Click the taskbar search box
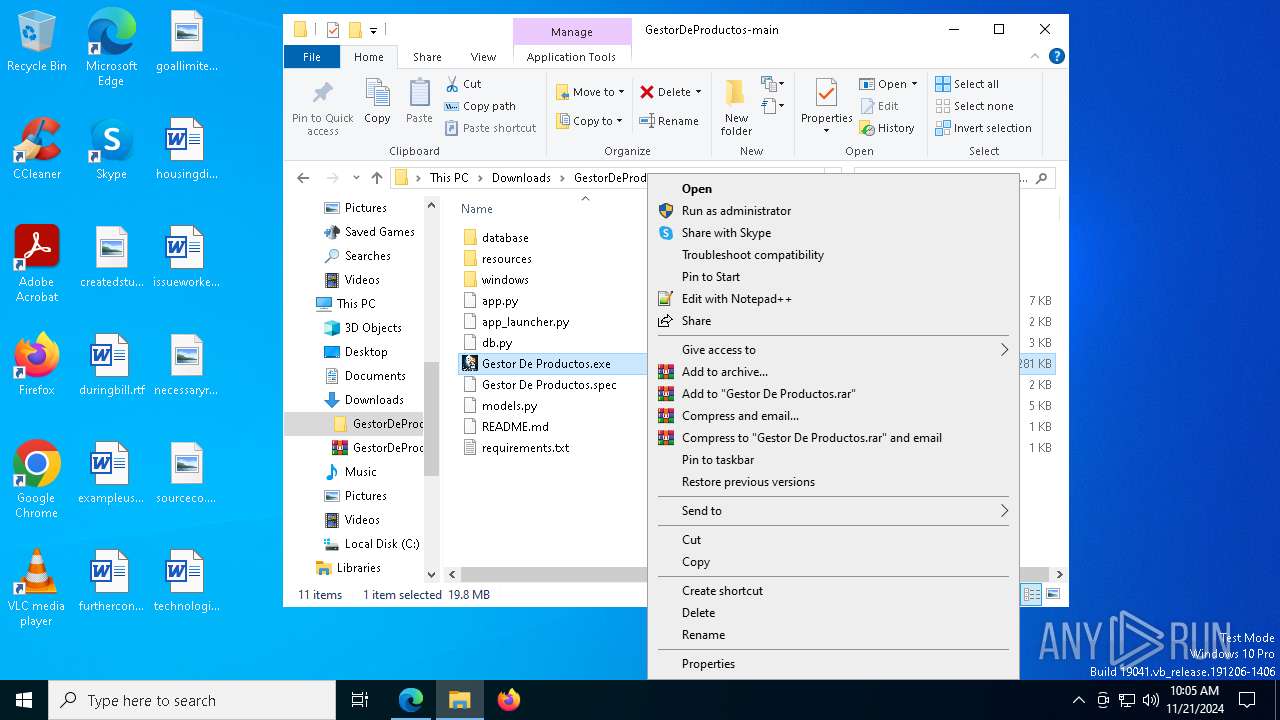The image size is (1280, 720). [x=192, y=700]
